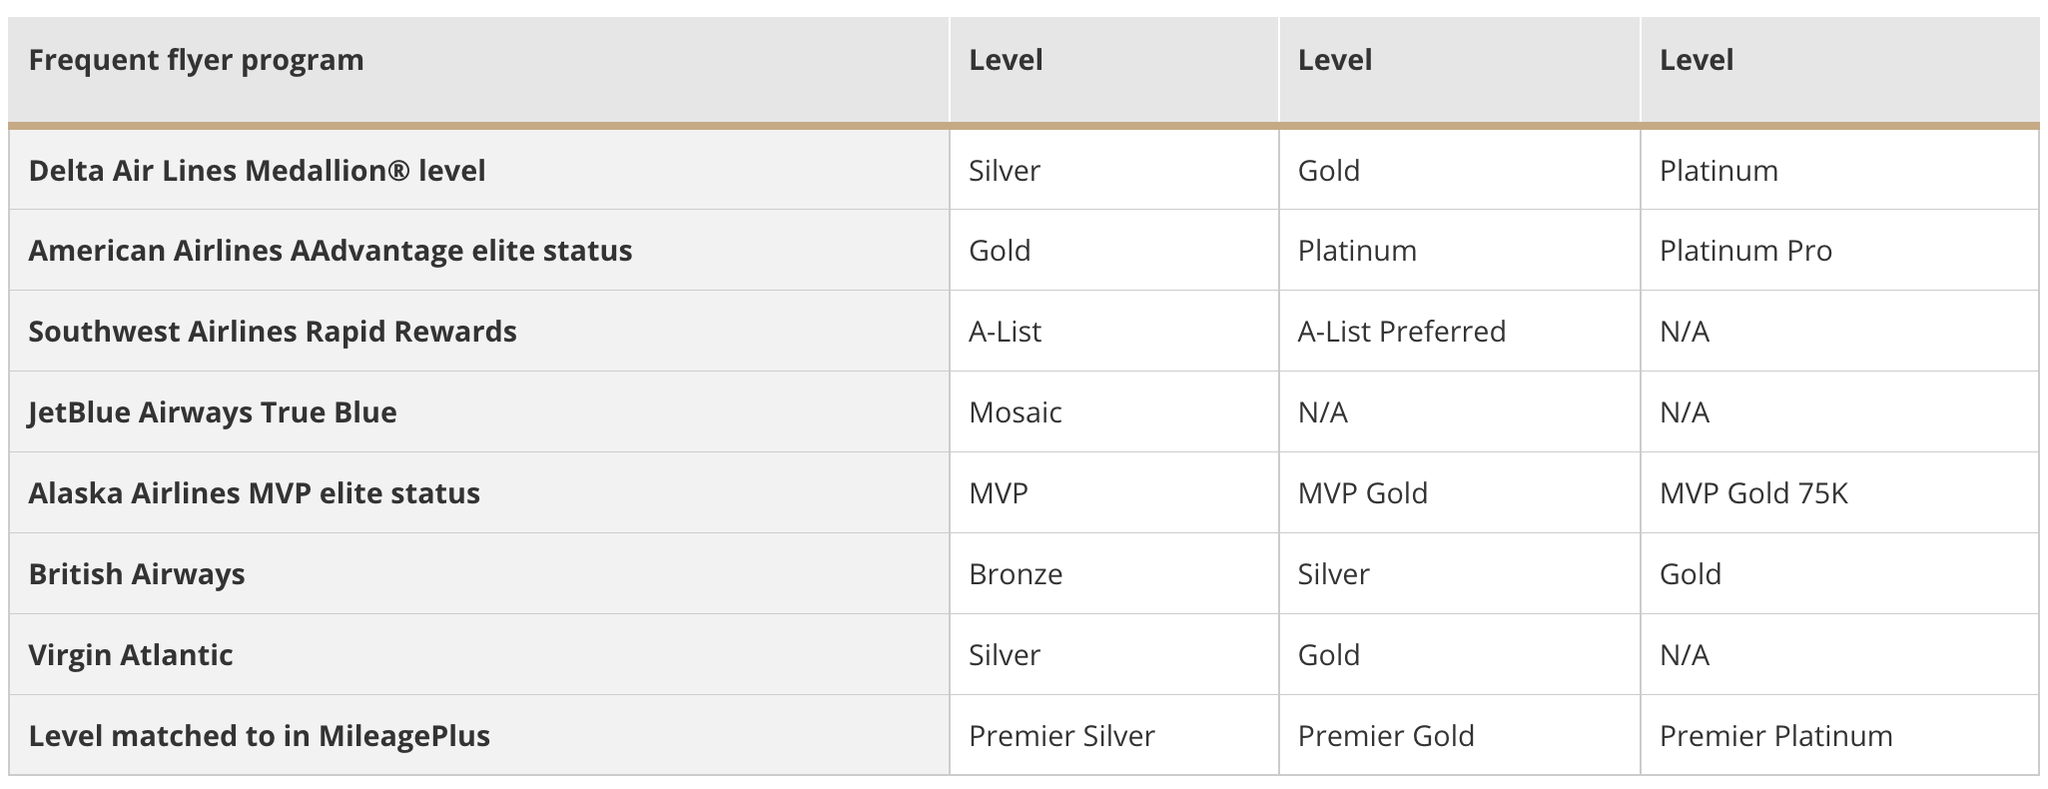Click the MVP Gold 75K cell
This screenshot has height=789, width=2048.
pyautogui.click(x=1753, y=493)
